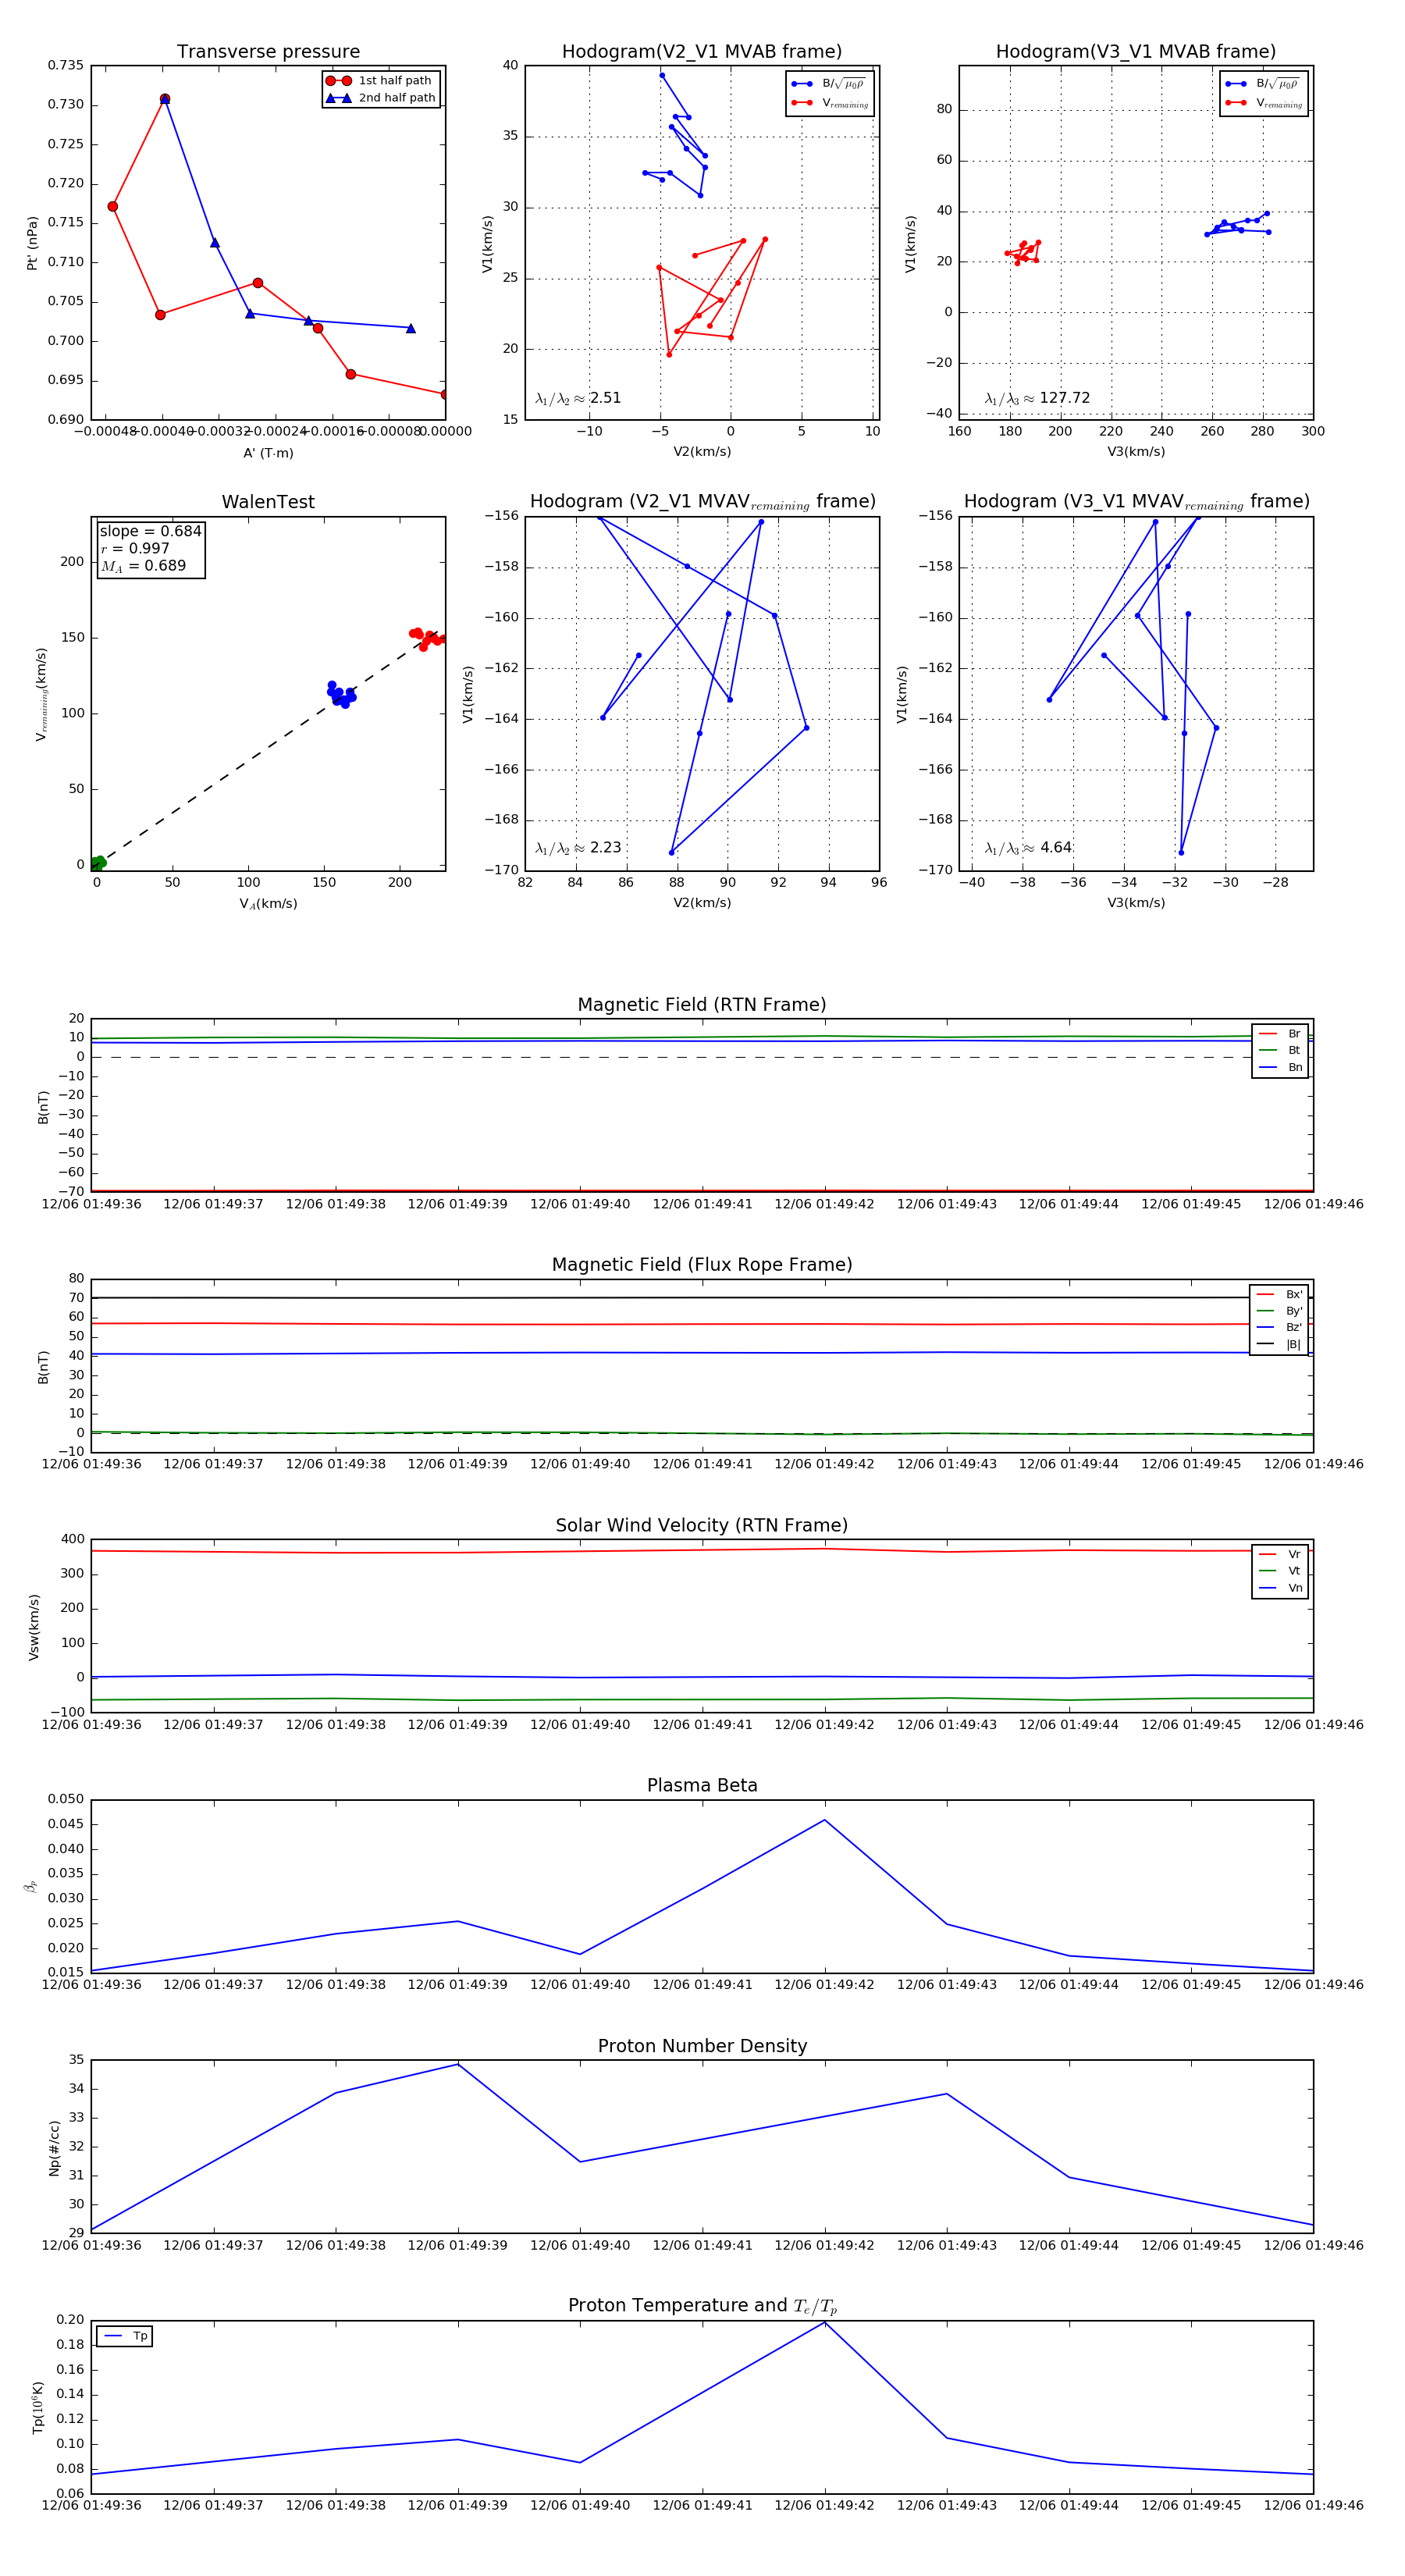Click the 'Solar Wind Velocity (RTN Frame)' title
Image resolution: width=1405 pixels, height=2576 pixels.
[702, 1525]
